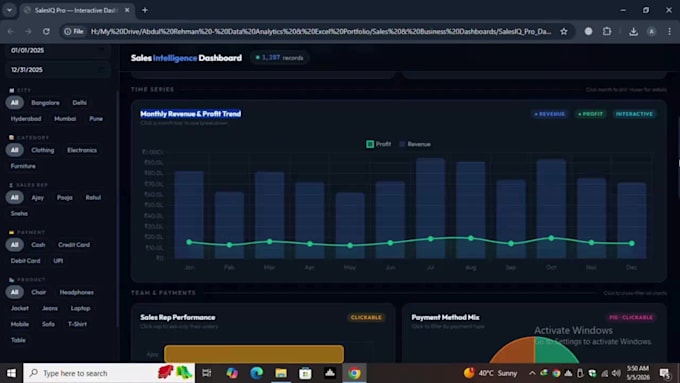Filter by product Jacket
The image size is (680, 383).
tap(20, 308)
